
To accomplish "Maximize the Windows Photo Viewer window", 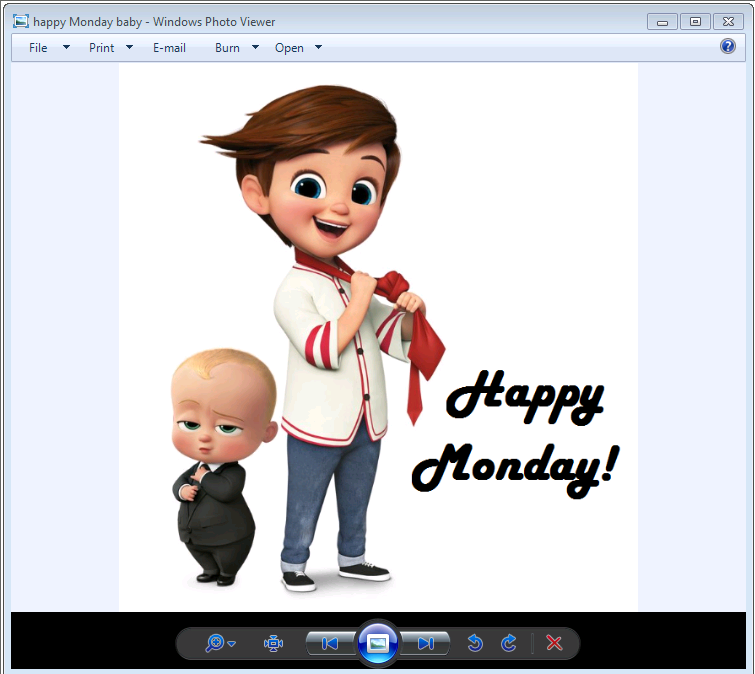I will [x=695, y=22].
